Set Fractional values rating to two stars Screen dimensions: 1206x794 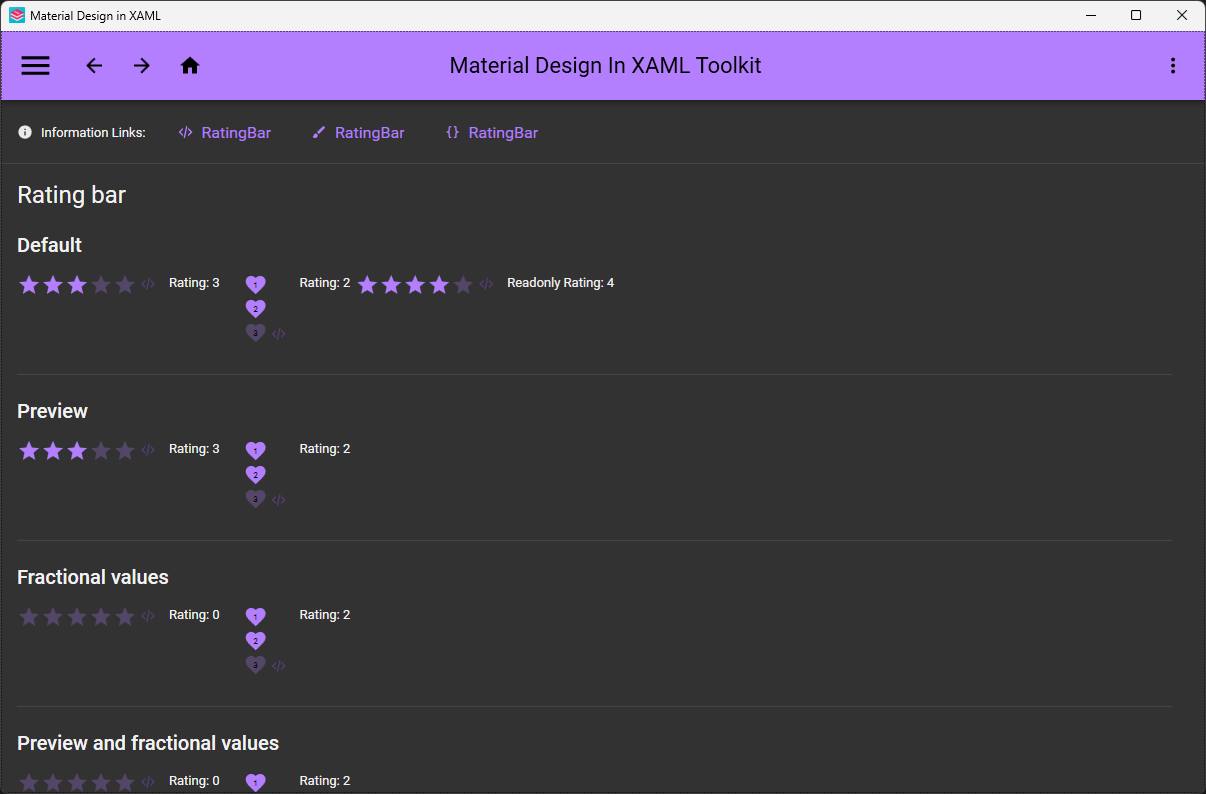coord(53,617)
